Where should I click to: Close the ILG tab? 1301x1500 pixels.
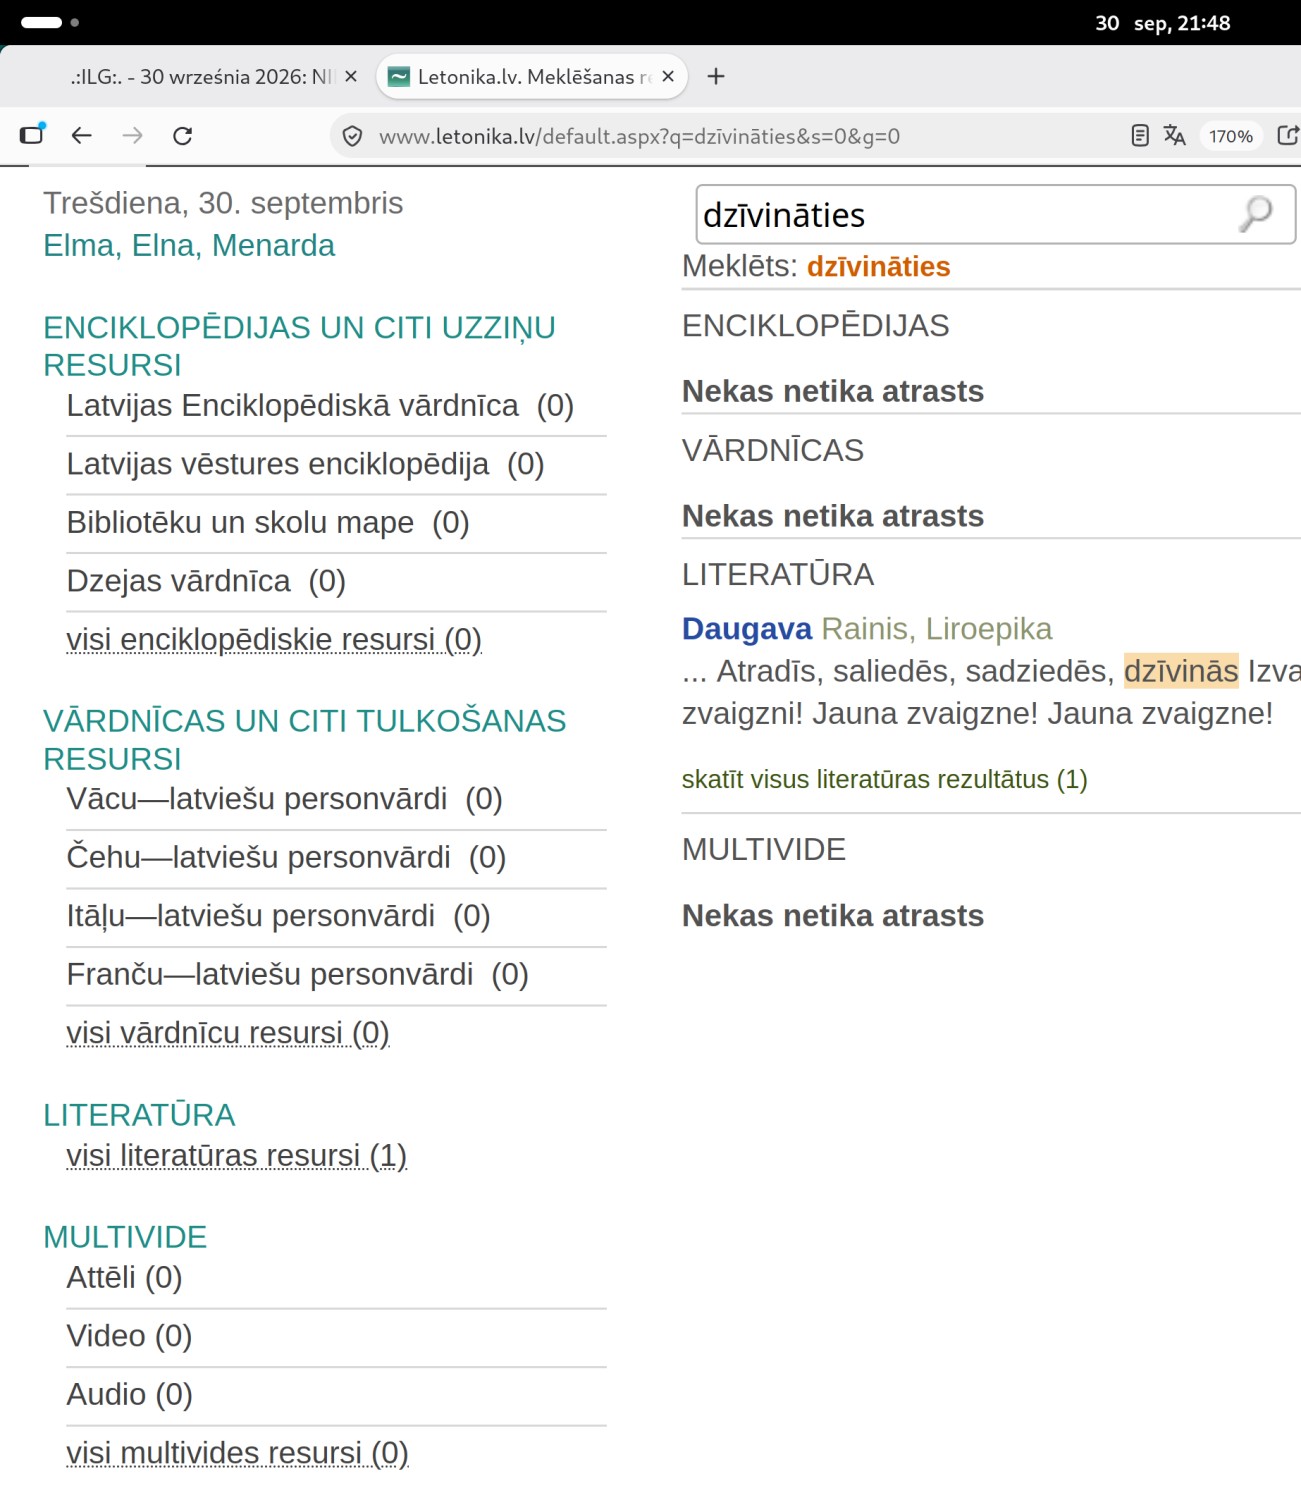click(351, 76)
